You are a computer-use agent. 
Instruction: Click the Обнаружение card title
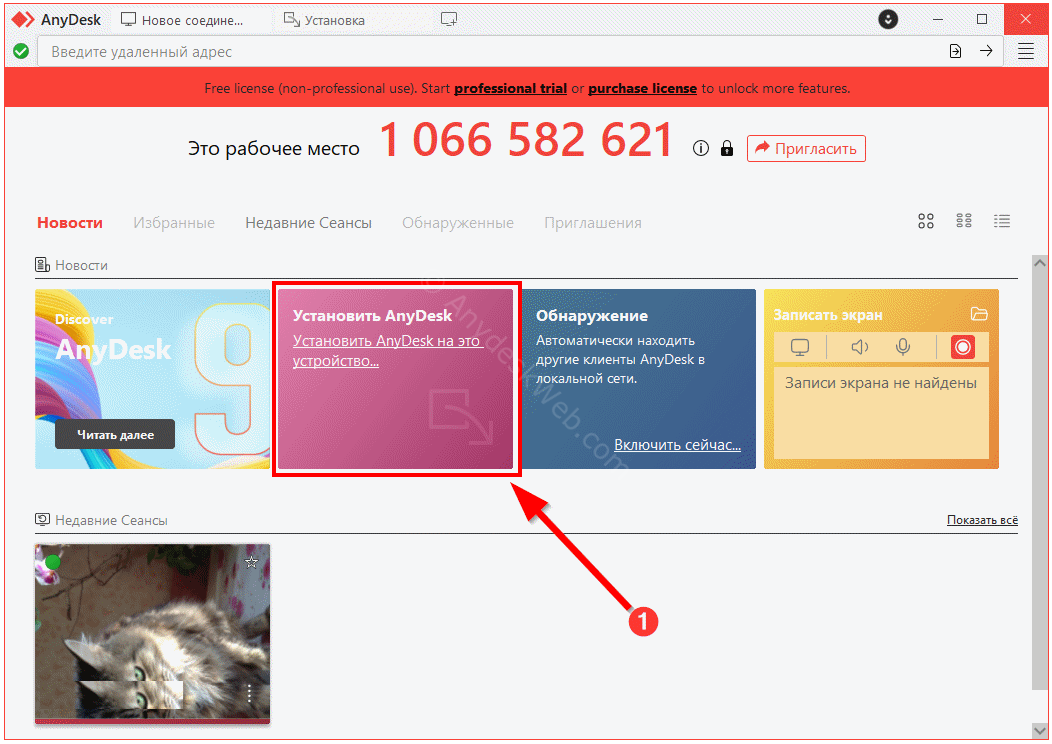coord(592,315)
